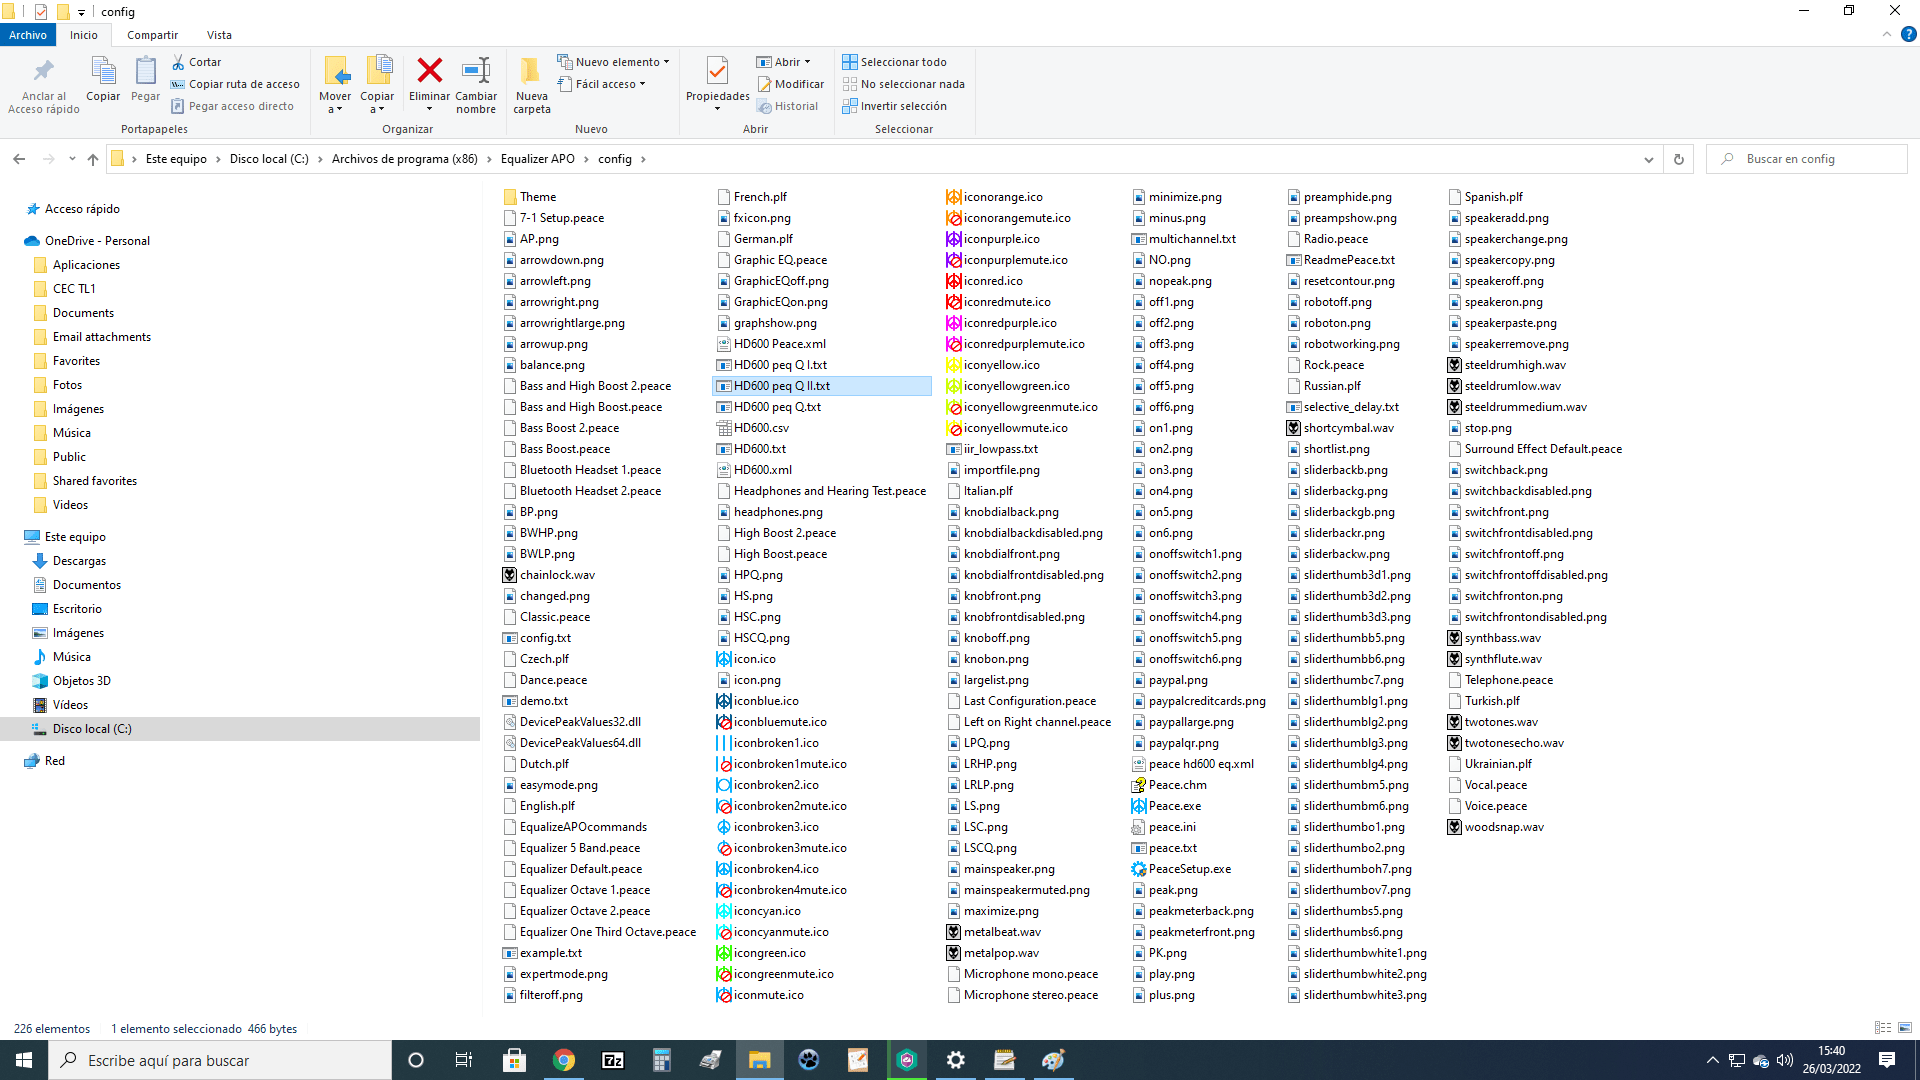This screenshot has width=1920, height=1080.
Task: Select the iconorange.ico file
Action: pyautogui.click(x=994, y=197)
